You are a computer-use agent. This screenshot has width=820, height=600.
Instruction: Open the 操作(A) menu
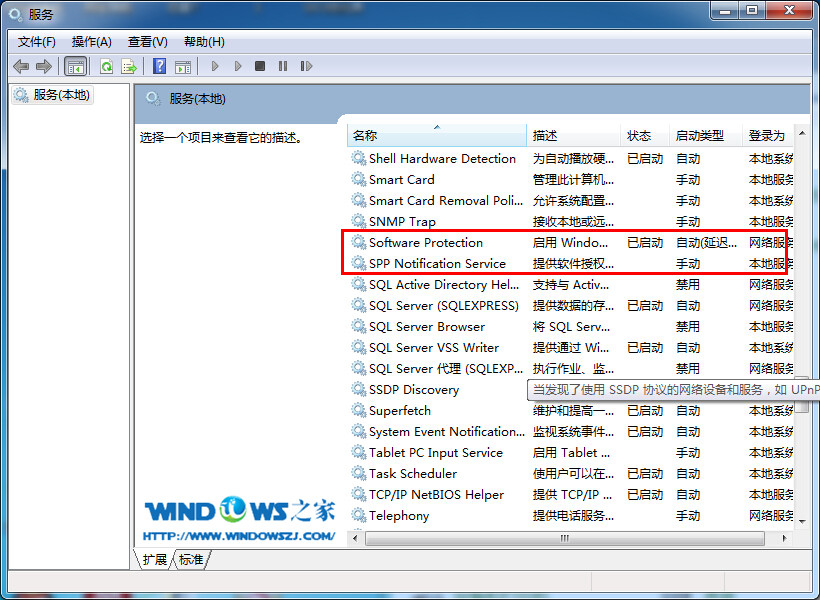click(x=92, y=42)
